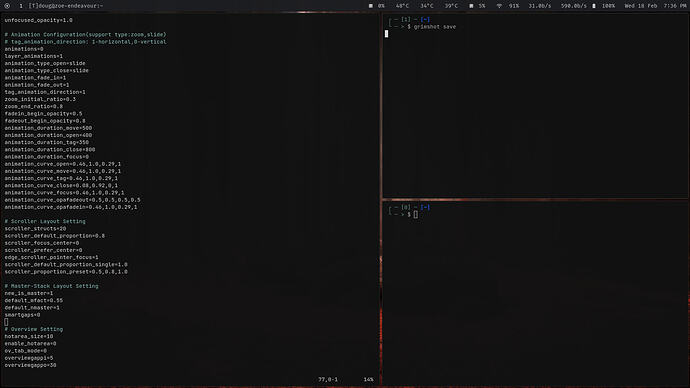Viewport: 690px width, 388px height.
Task: Click the Wi-Fi signal icon in bar
Action: click(499, 6)
